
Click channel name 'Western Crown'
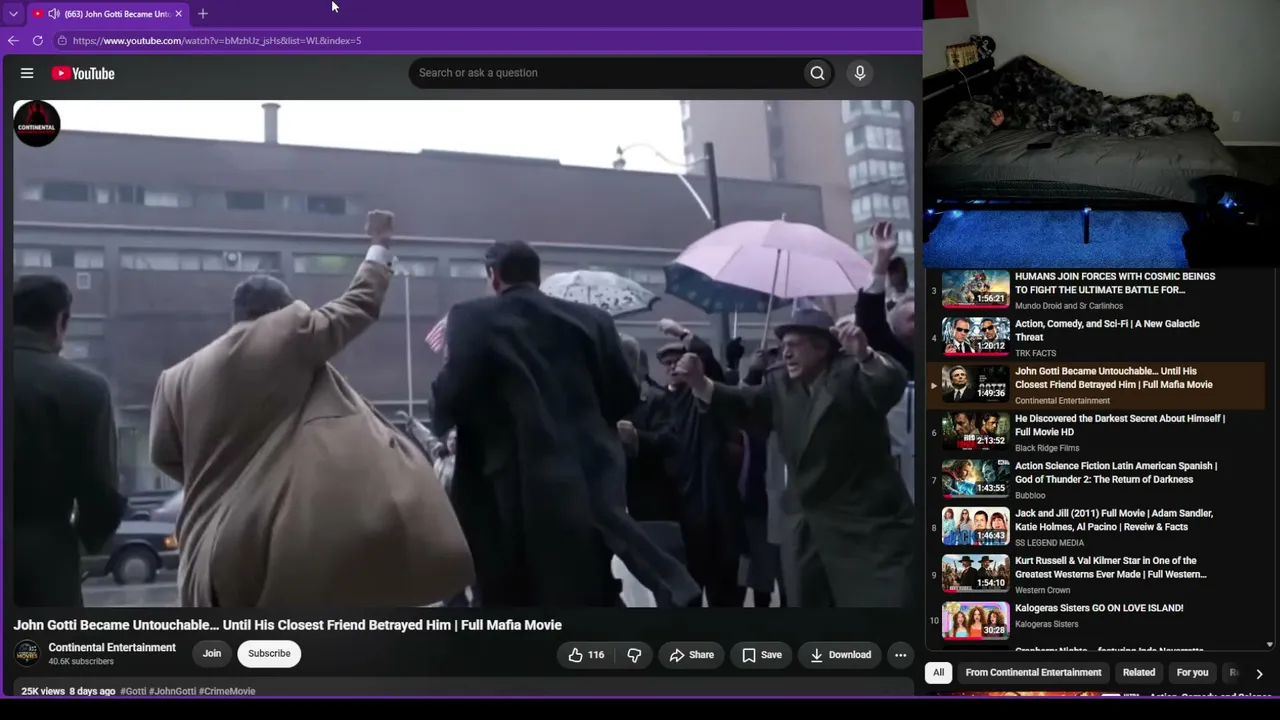1042,590
